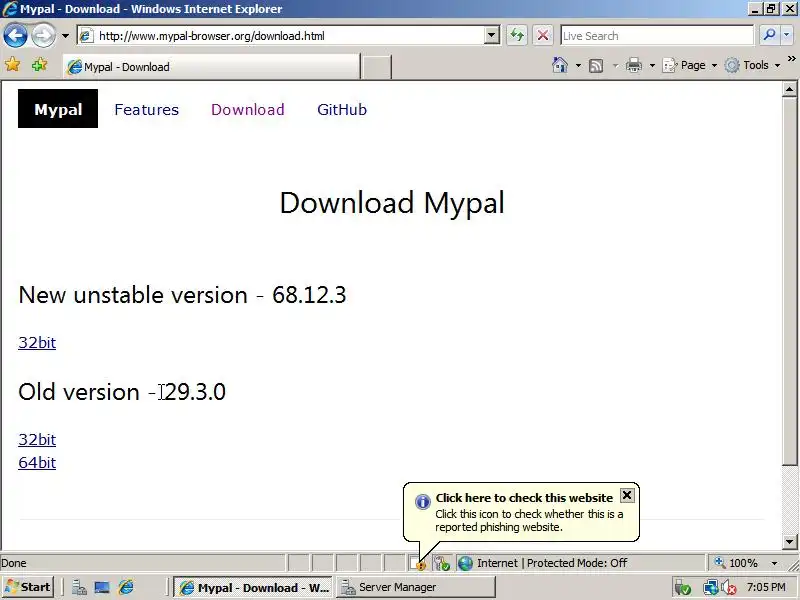Click the 7:05 PM clock
This screenshot has width=800, height=600.
766,587
